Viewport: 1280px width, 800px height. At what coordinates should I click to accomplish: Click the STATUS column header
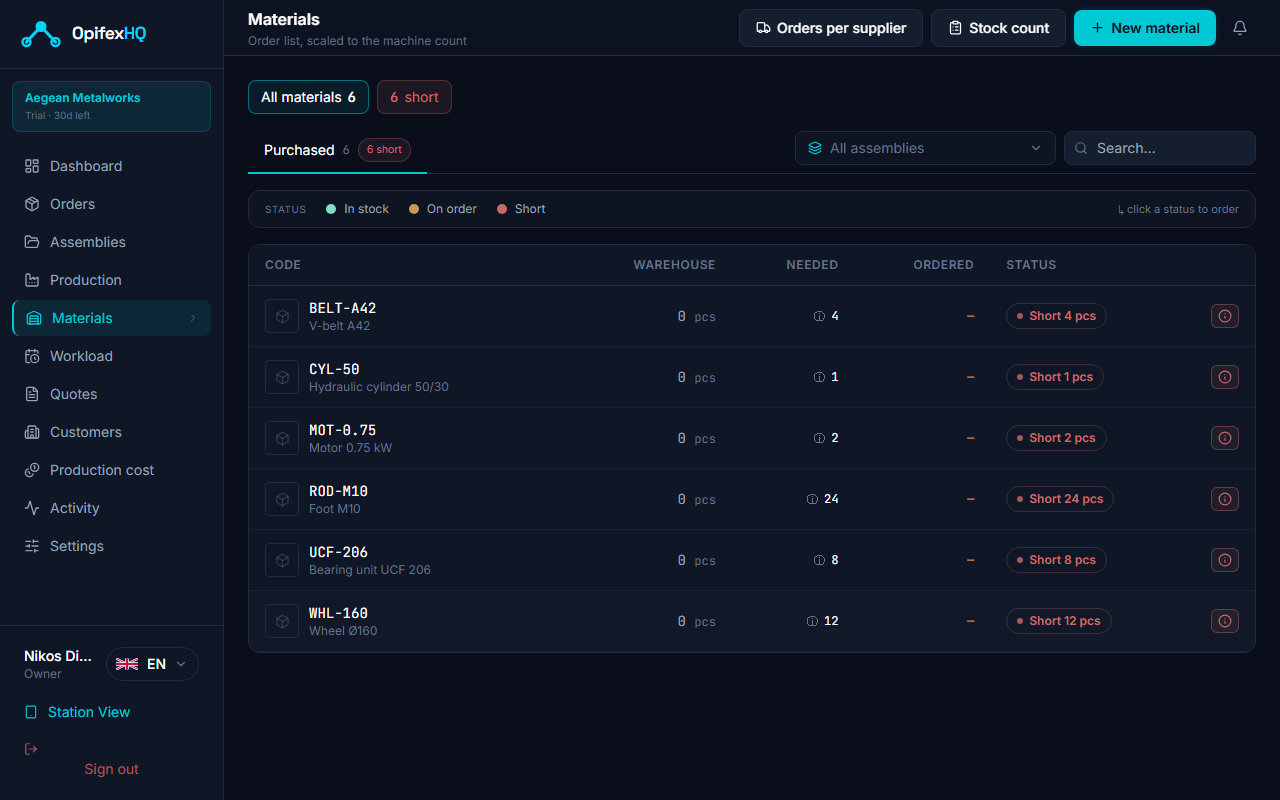[1031, 265]
